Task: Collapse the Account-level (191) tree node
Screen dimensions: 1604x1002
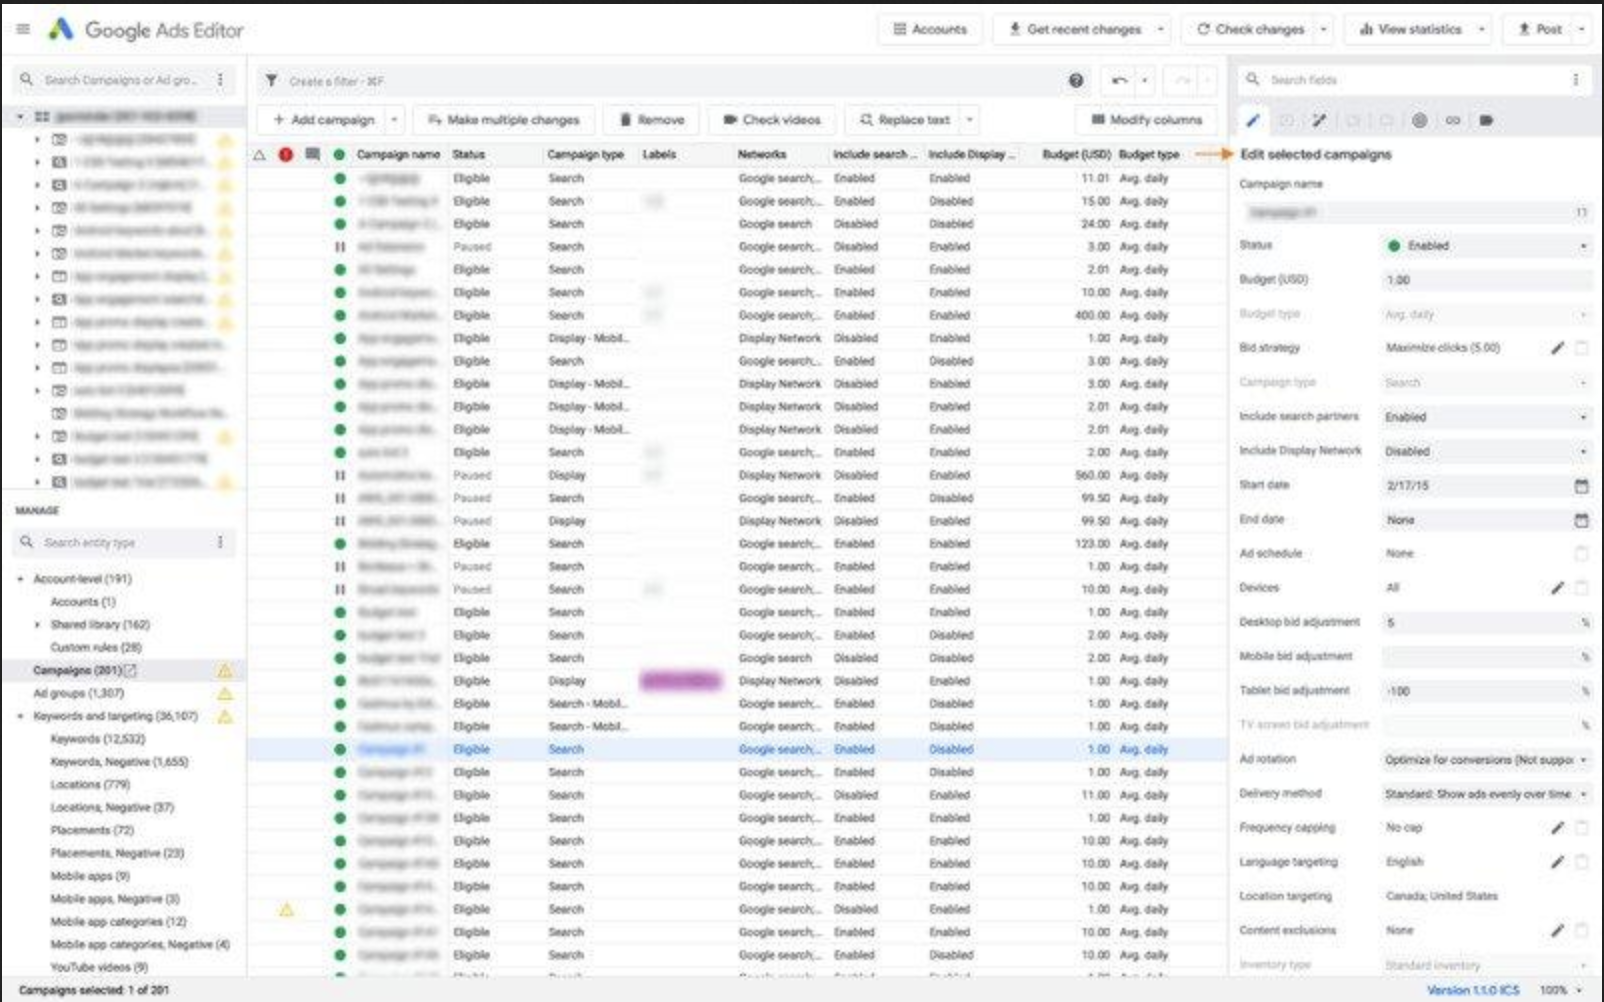Action: coord(20,579)
